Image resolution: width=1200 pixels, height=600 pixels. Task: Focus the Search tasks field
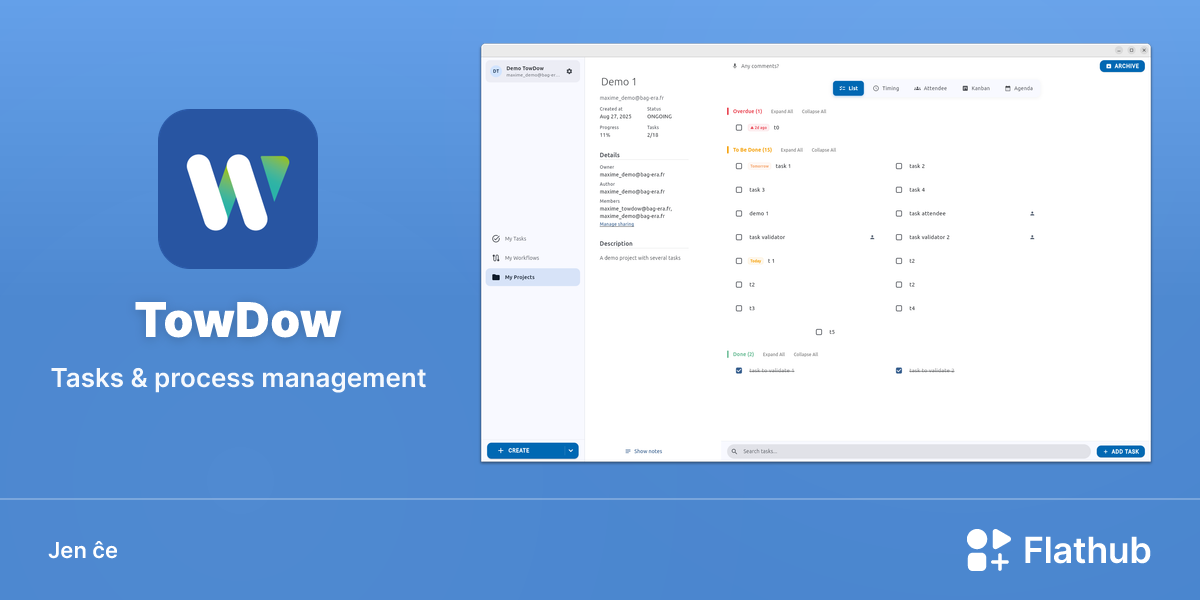[909, 452]
